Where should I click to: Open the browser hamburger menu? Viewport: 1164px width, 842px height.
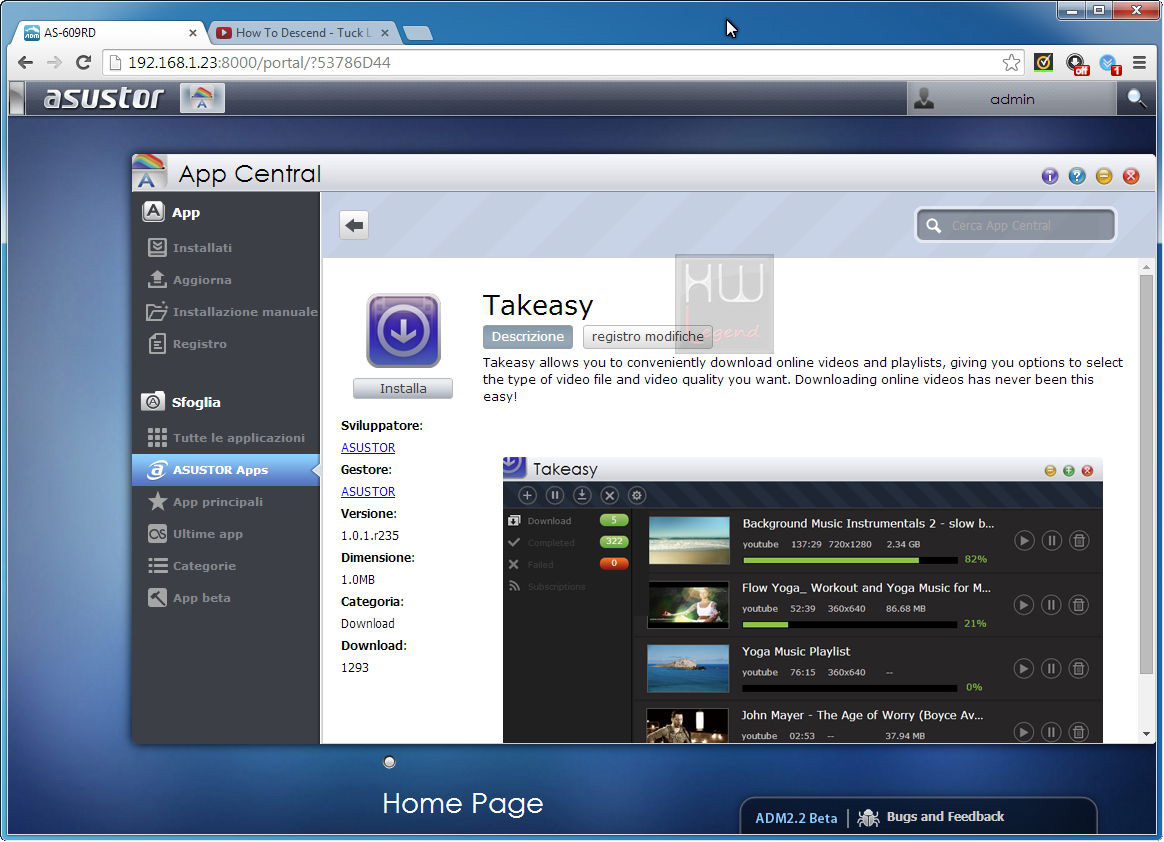1140,62
